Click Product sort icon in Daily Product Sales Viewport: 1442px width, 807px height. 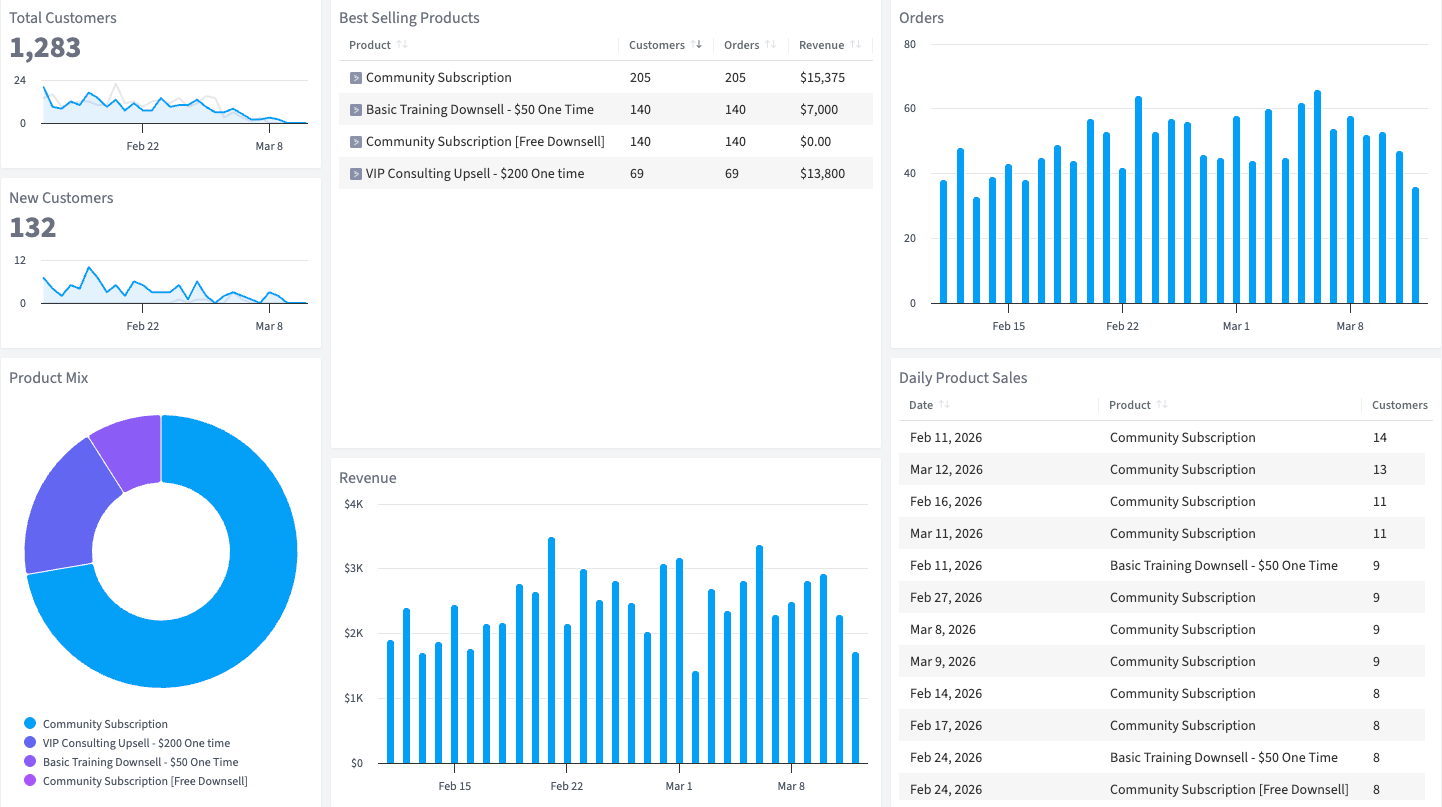[1161, 405]
